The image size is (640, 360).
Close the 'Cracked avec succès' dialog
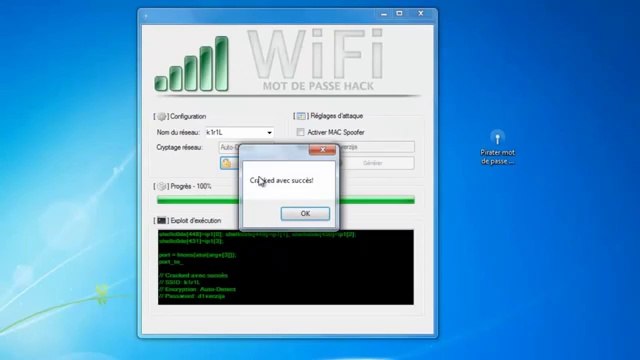tap(322, 150)
